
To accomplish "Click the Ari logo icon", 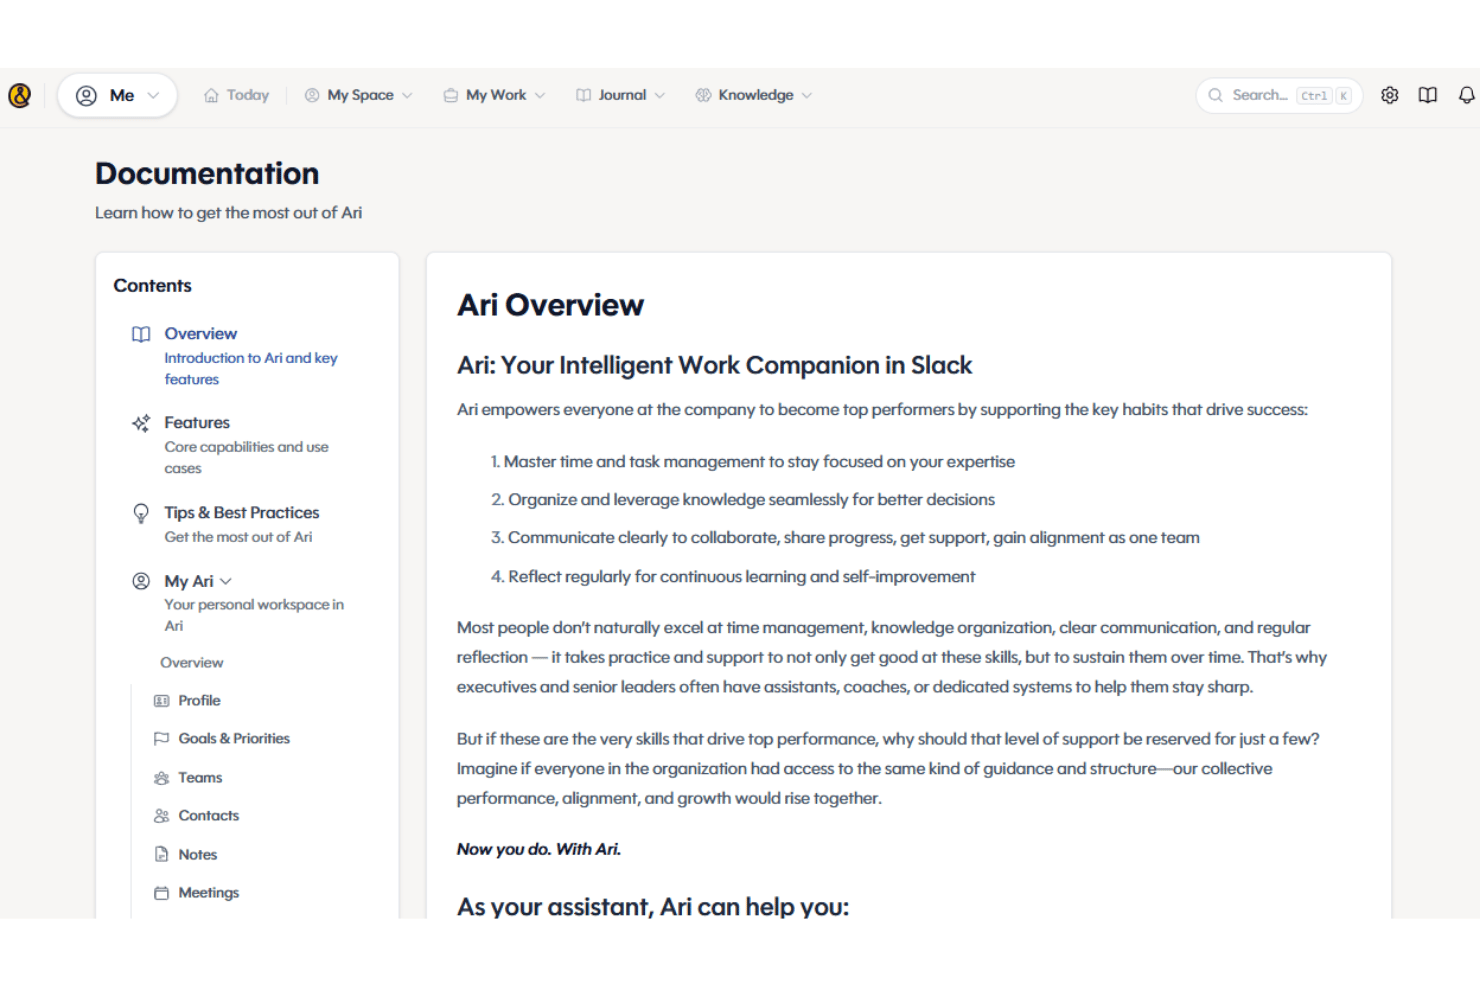I will coord(20,95).
